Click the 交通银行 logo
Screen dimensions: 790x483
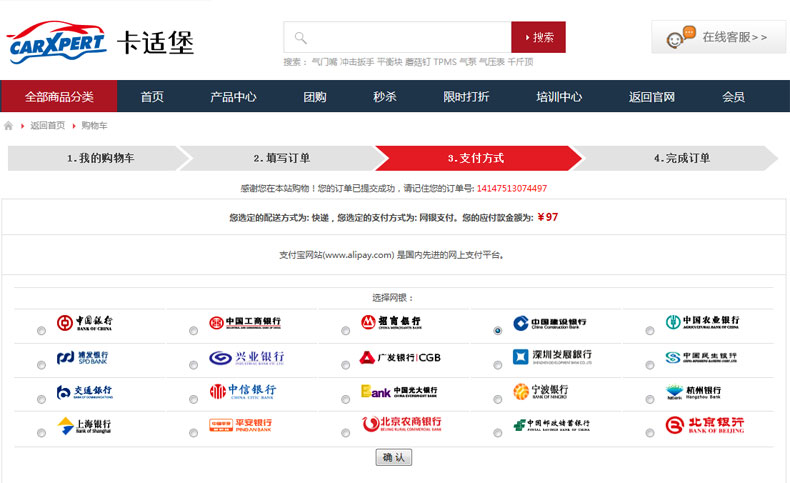pos(85,392)
